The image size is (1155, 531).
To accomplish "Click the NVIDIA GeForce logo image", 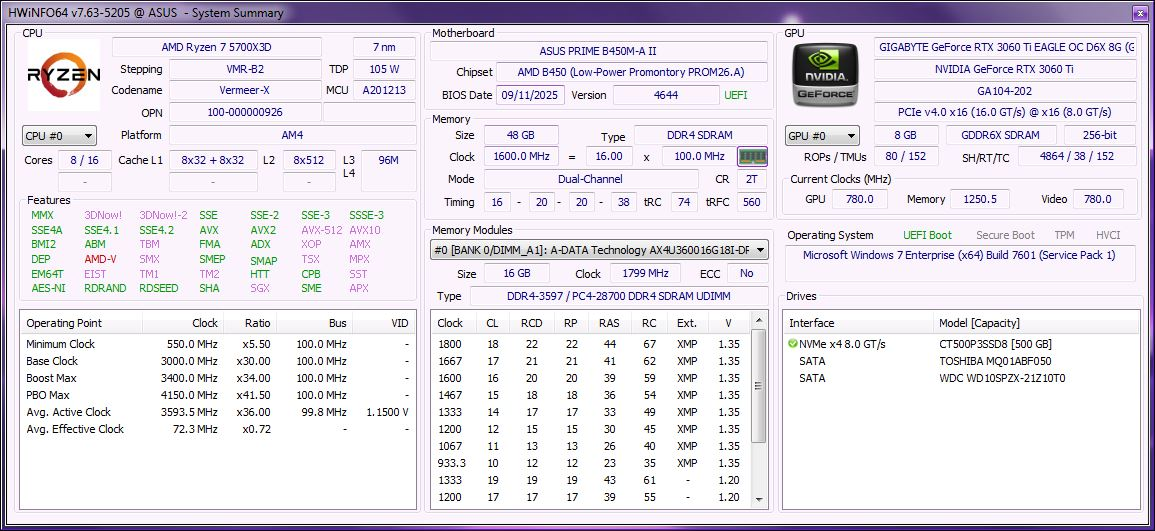I will 826,75.
